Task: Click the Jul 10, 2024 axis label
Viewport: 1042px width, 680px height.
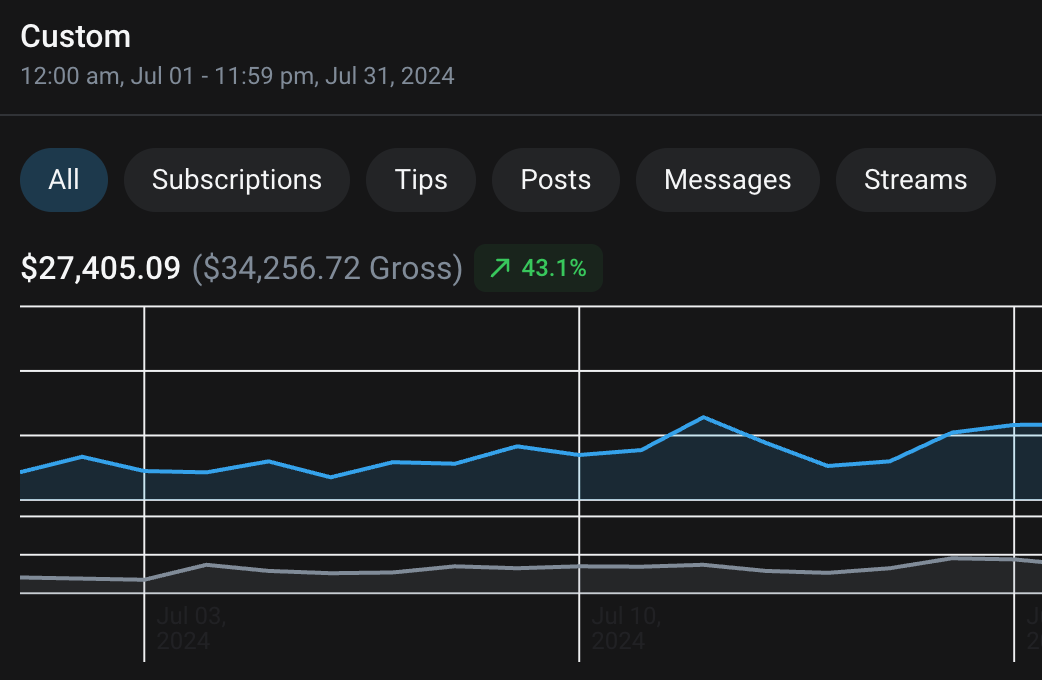Action: coord(626,628)
